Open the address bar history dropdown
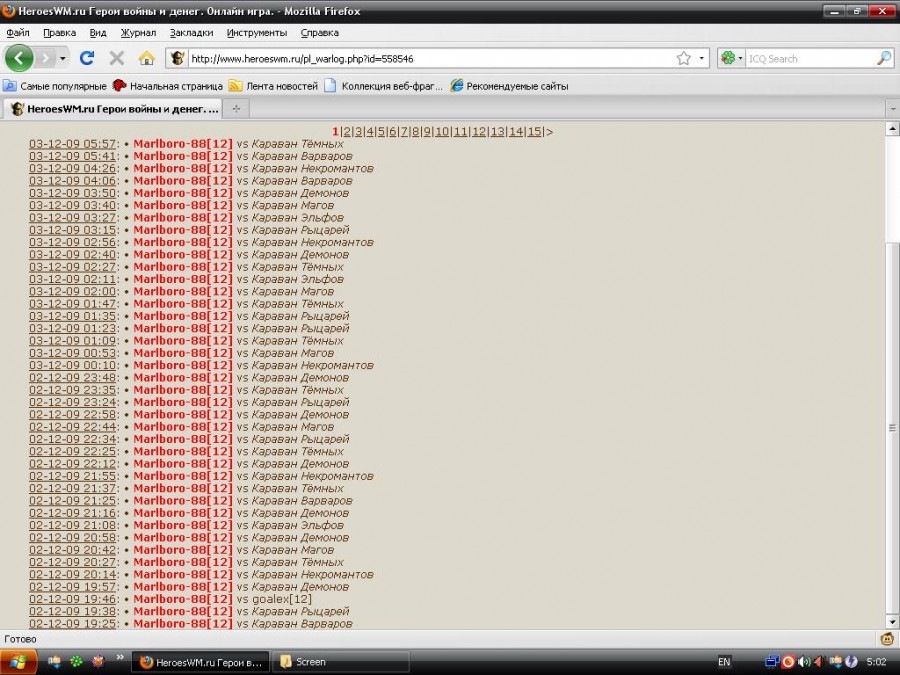This screenshot has width=900, height=675. click(x=701, y=58)
